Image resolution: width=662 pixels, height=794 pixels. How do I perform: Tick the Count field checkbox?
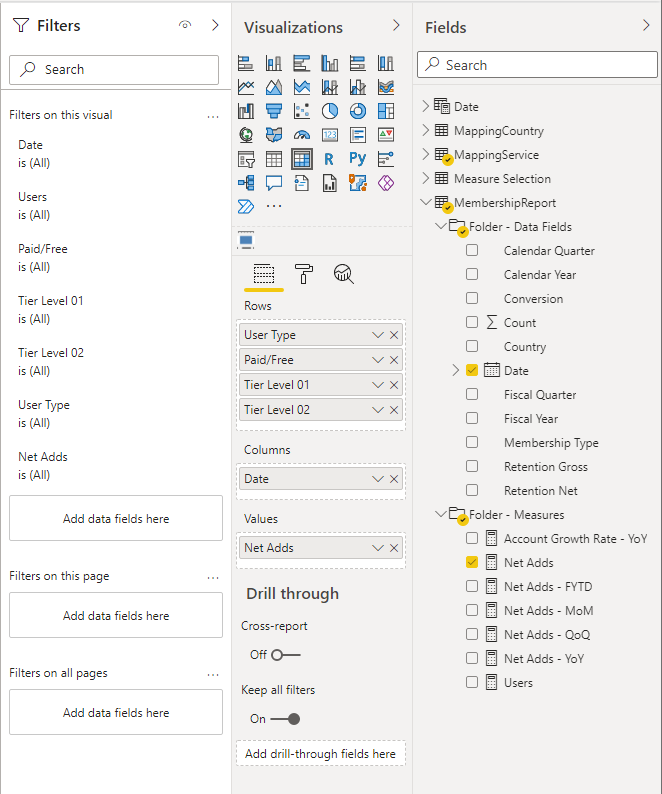472,322
